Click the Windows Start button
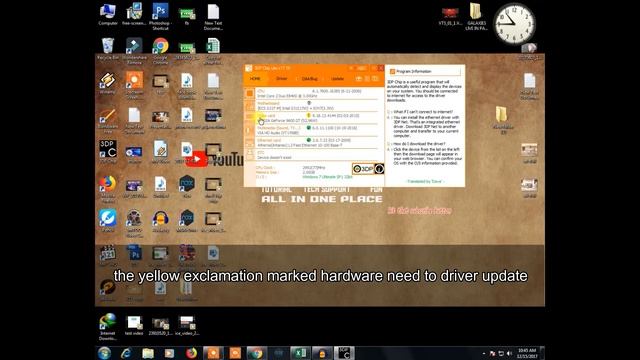Viewport: 640px width, 360px height. coord(104,353)
